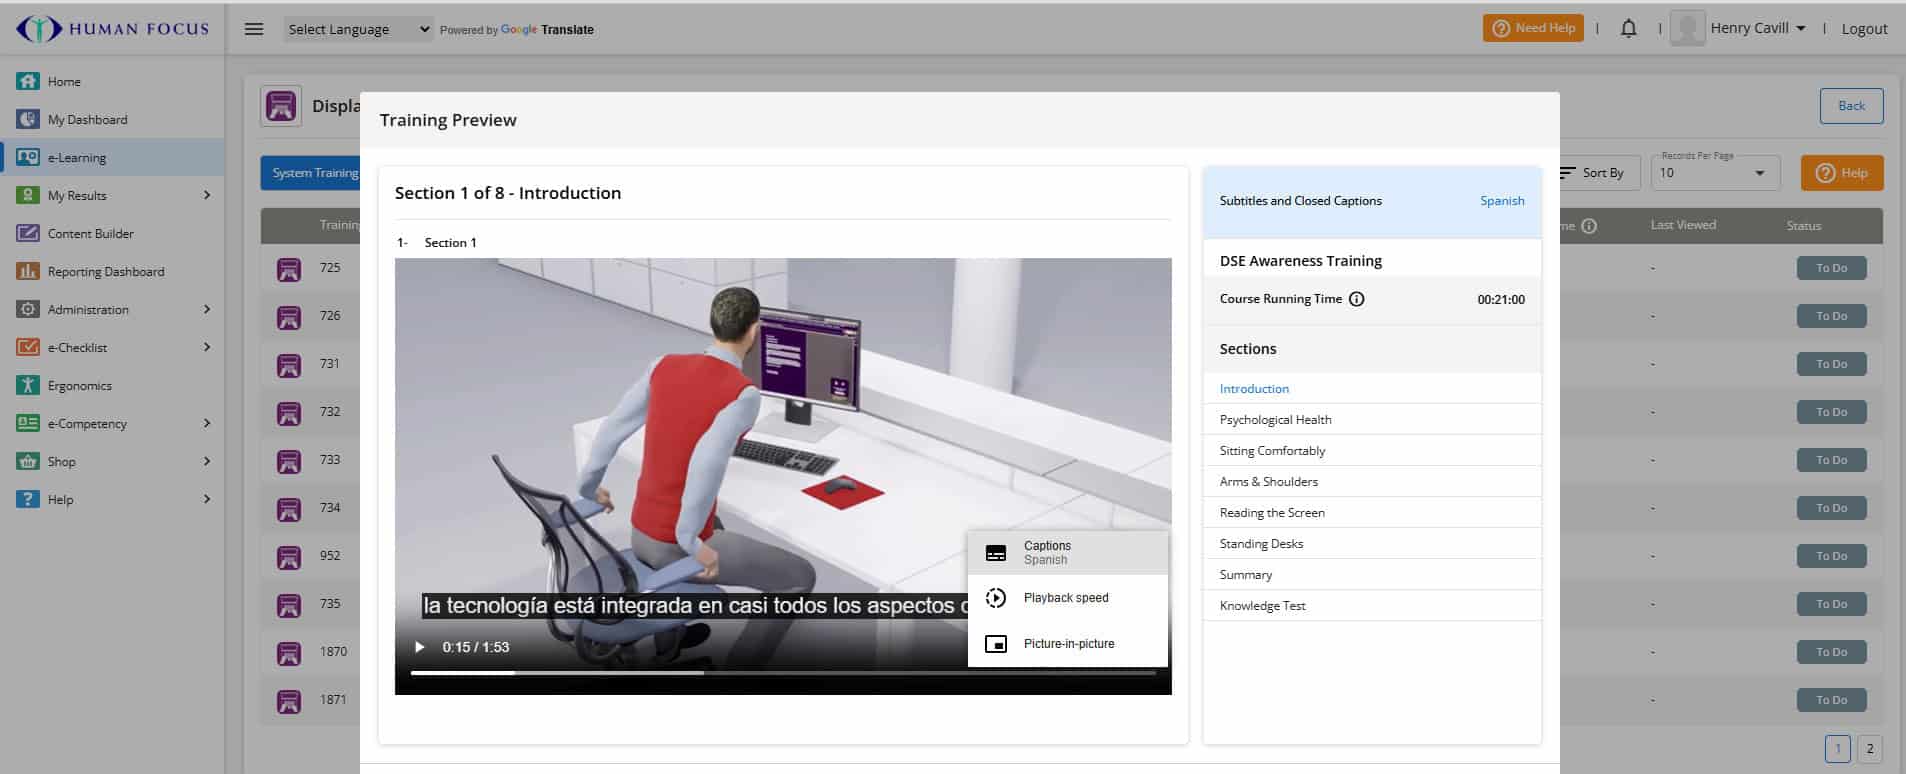The image size is (1906, 774).
Task: Click Course Running Time info icon
Action: [x=1357, y=299]
